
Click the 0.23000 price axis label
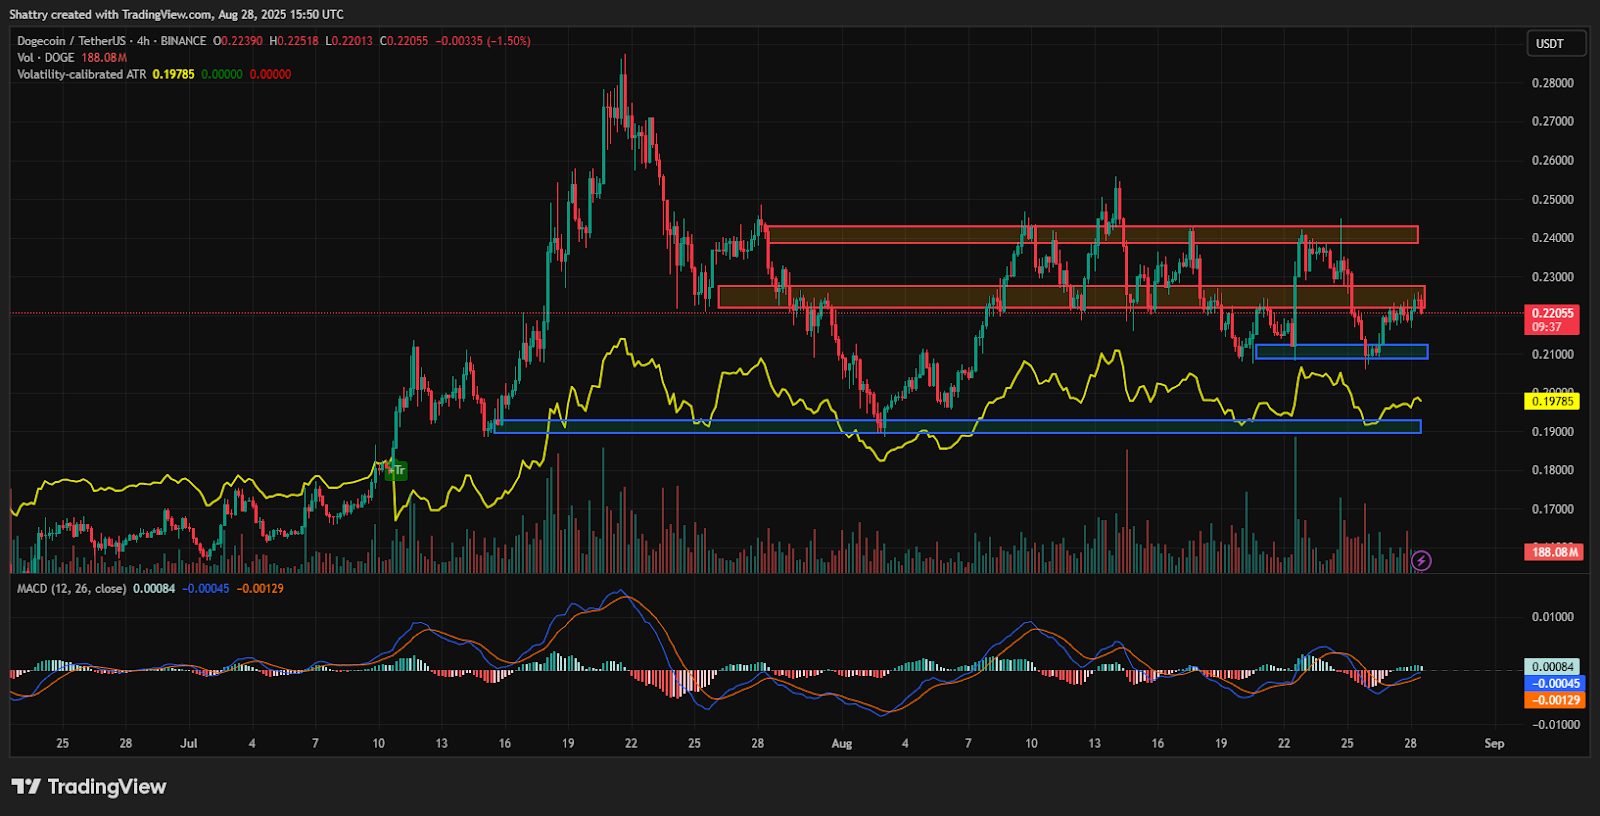pos(1553,277)
